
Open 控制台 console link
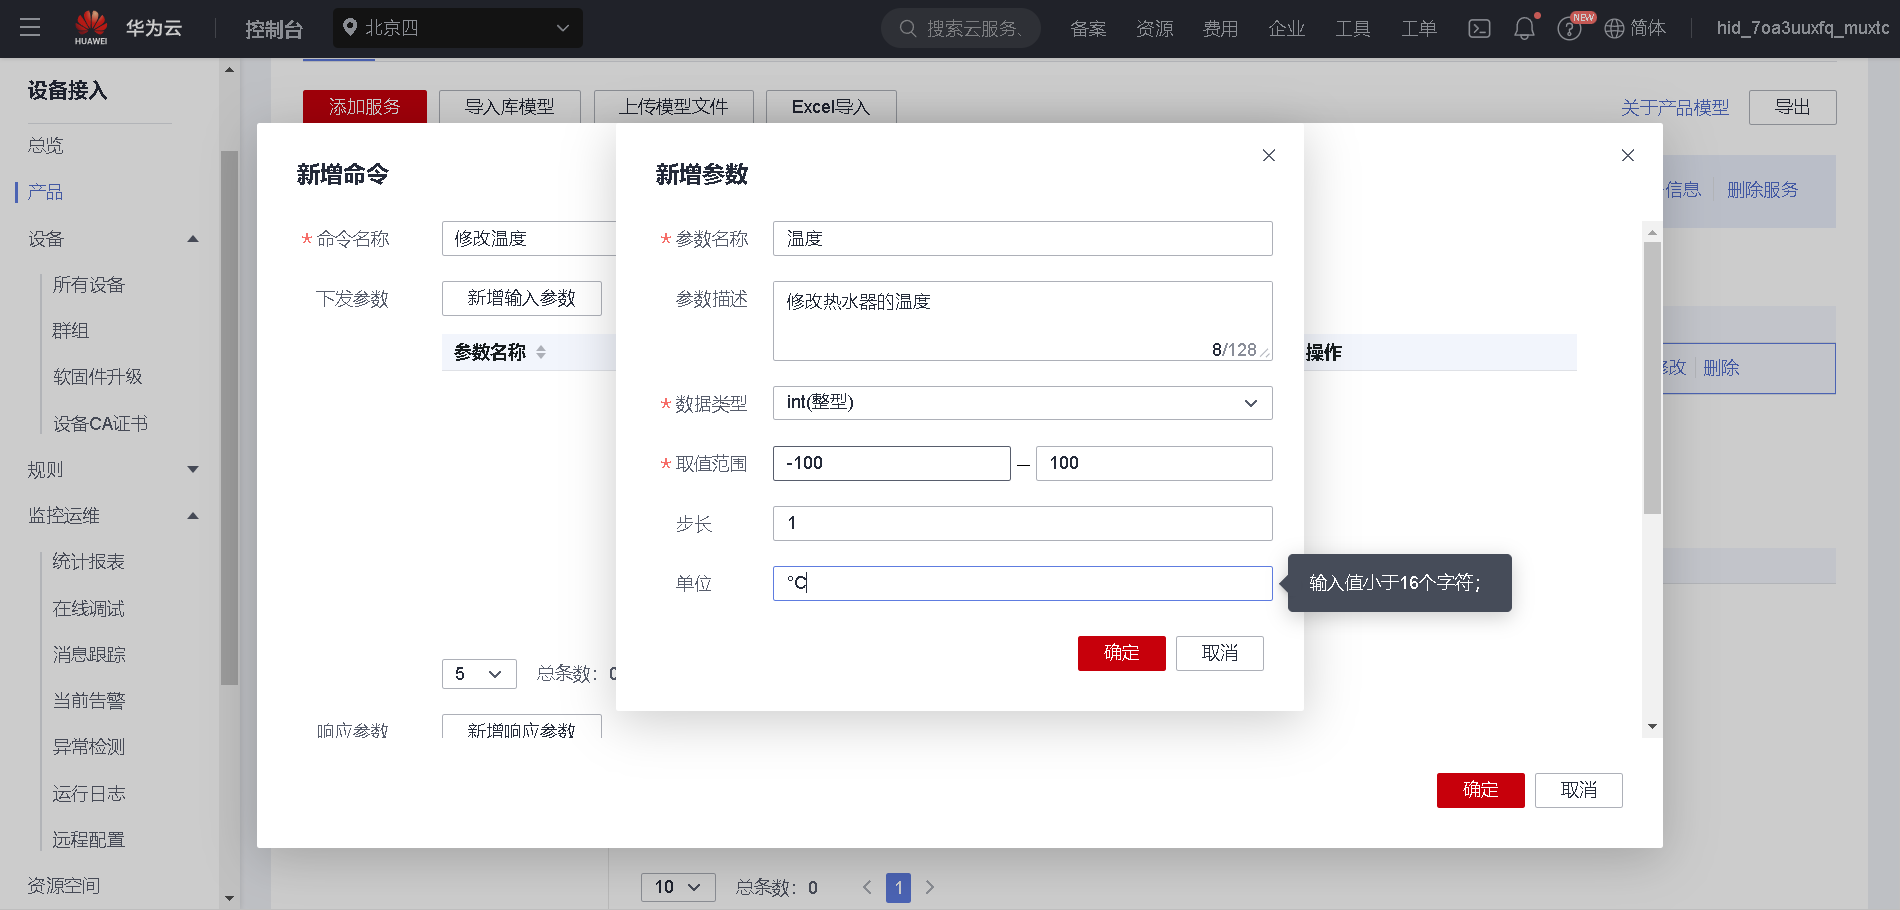(x=274, y=29)
